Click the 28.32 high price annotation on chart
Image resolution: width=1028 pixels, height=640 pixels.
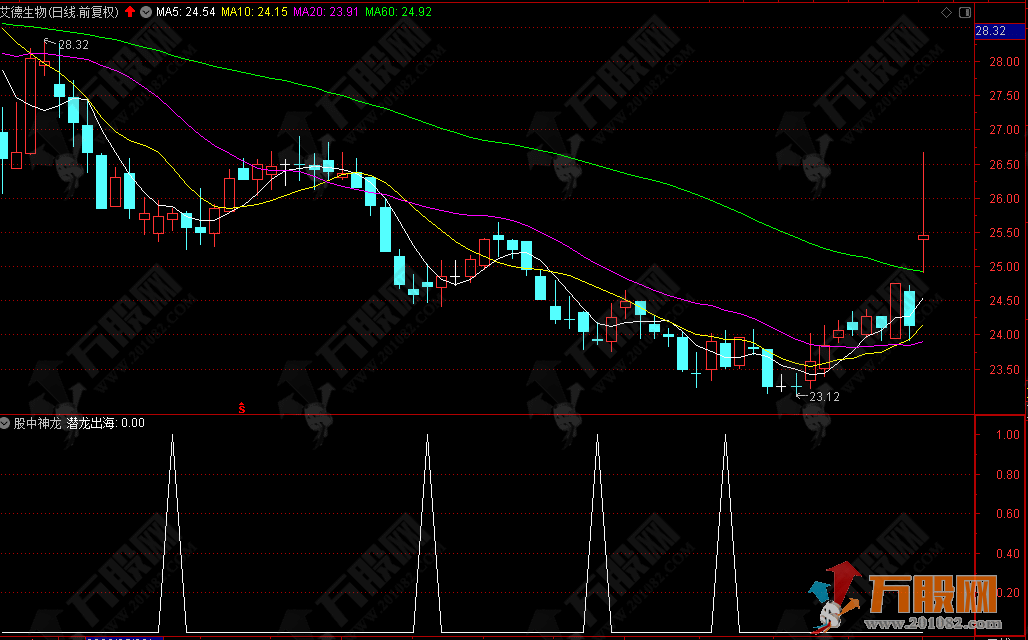[73, 45]
